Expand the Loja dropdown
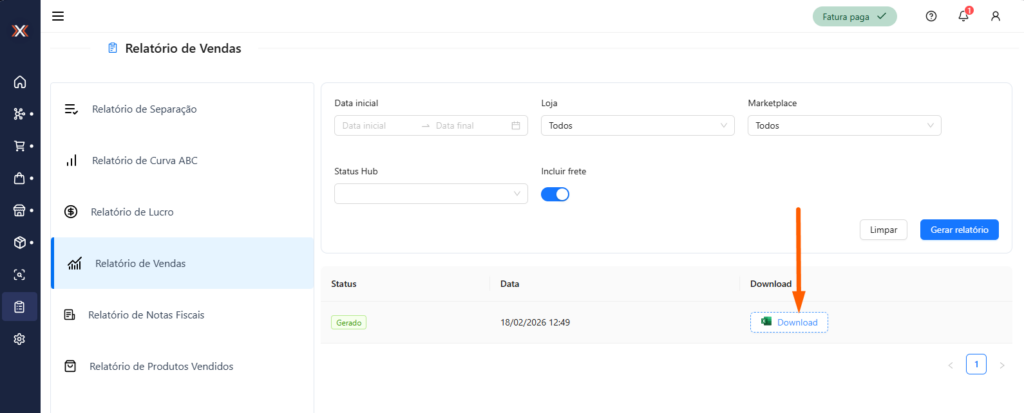Screen dimensions: 1024x413 637,126
